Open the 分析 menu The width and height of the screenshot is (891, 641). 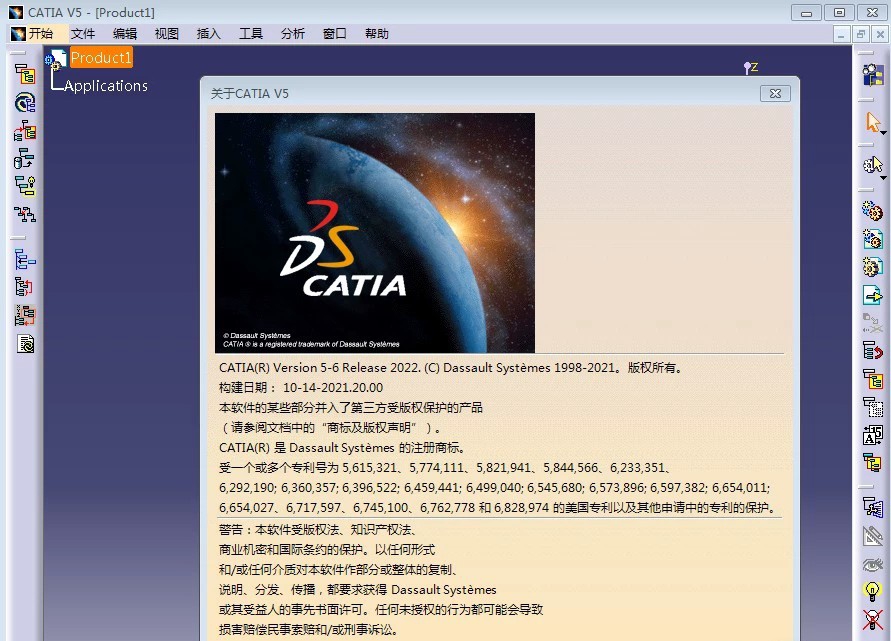coord(293,34)
